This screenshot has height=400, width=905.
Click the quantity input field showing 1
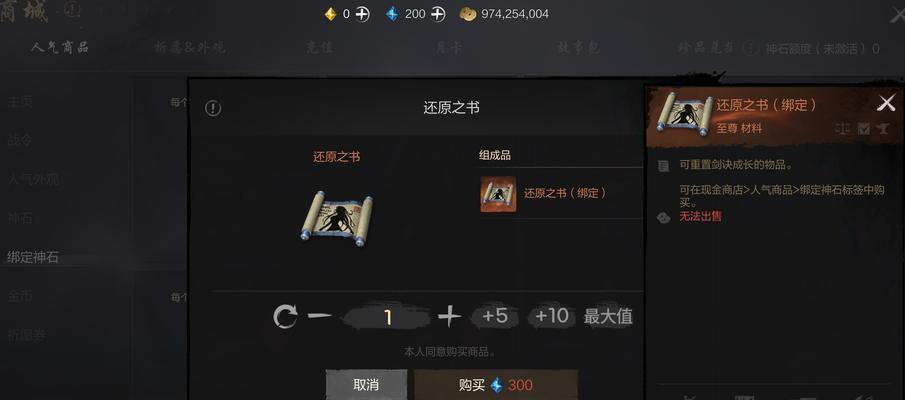pyautogui.click(x=387, y=317)
